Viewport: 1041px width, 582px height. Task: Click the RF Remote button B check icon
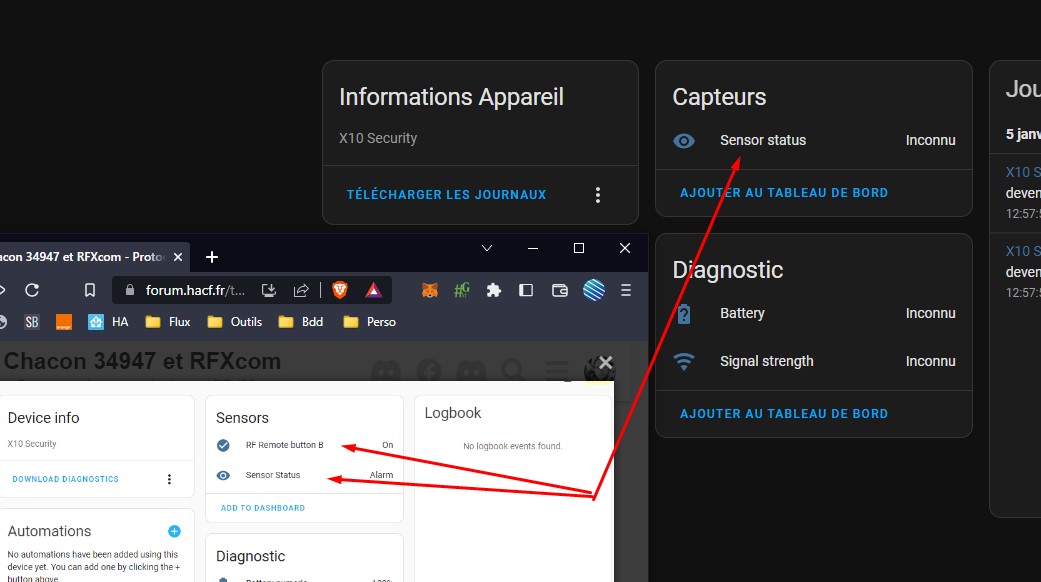click(x=224, y=445)
